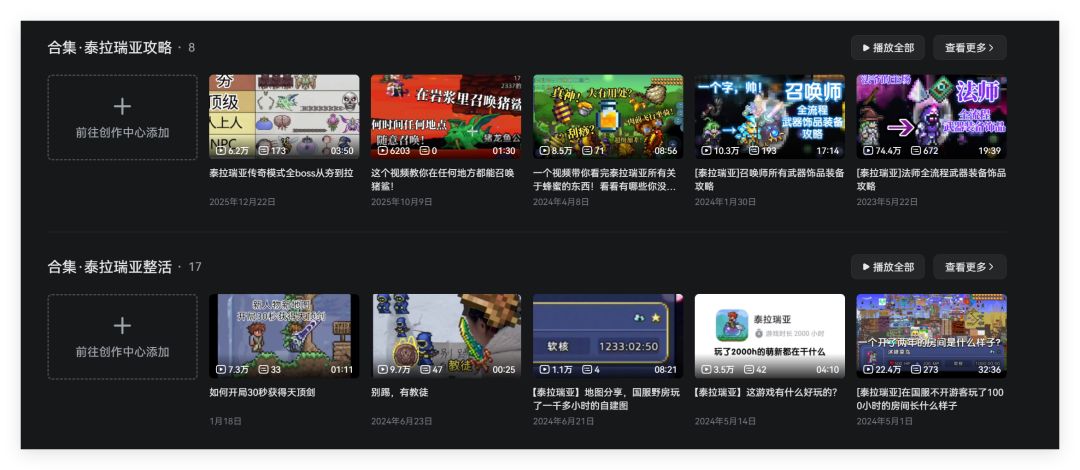
Task: Click title 如何开局30秒获得天顶剑
Action: click(262, 392)
